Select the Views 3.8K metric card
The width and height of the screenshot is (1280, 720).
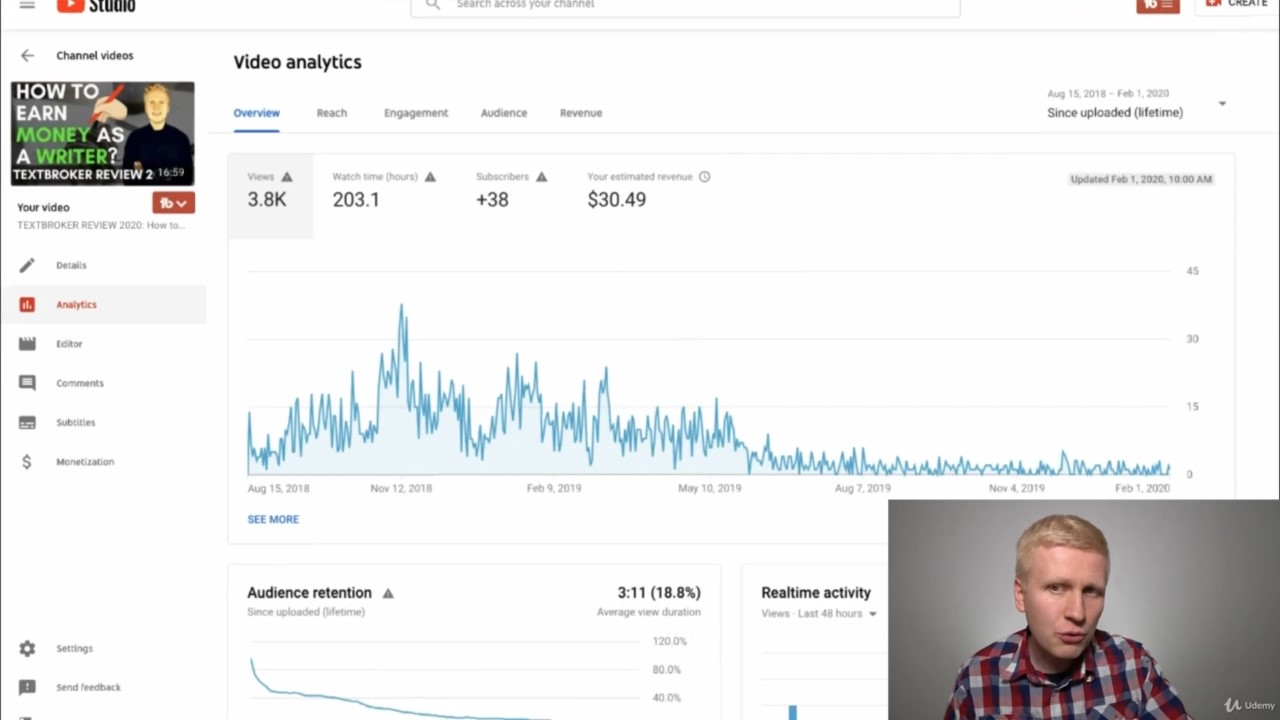click(270, 196)
